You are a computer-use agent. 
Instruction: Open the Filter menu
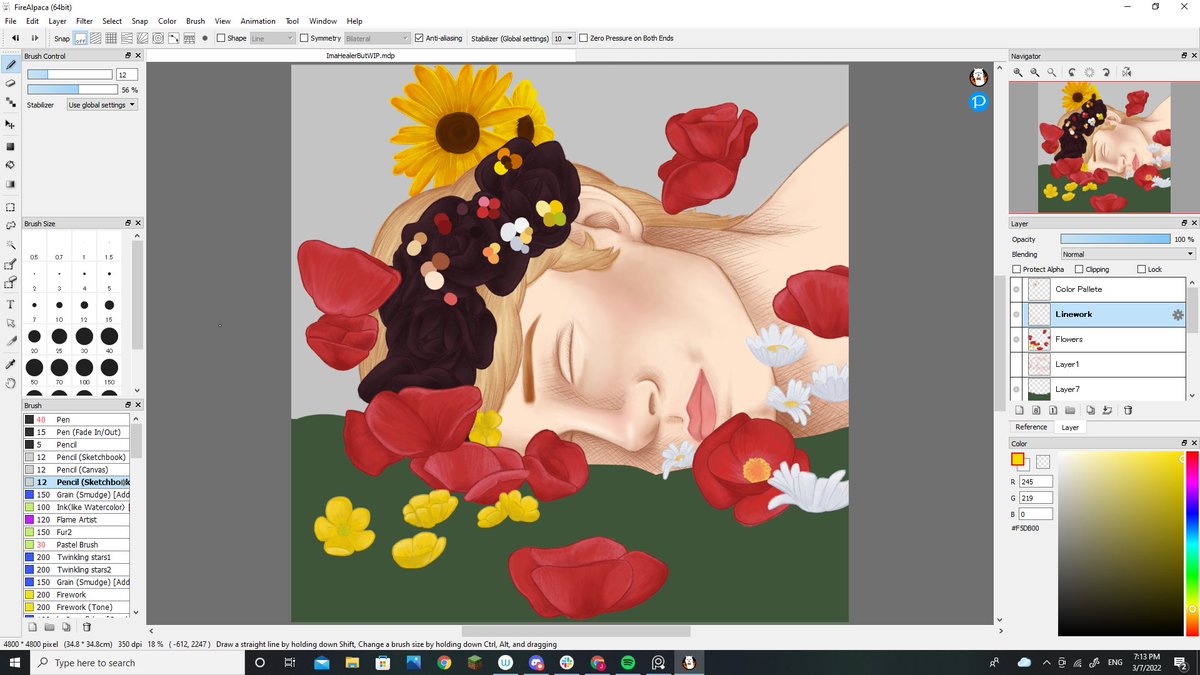[84, 21]
